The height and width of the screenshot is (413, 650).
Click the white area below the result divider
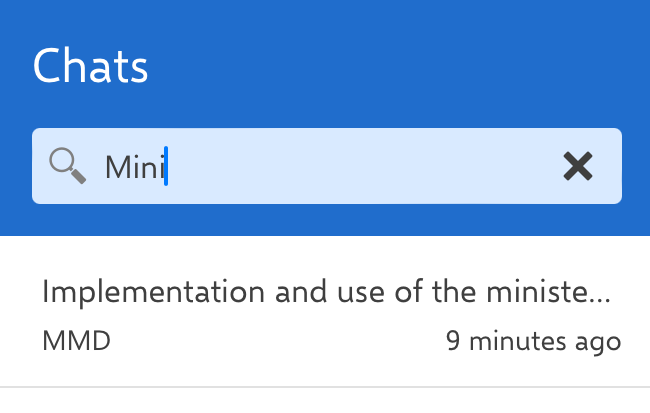click(x=325, y=401)
